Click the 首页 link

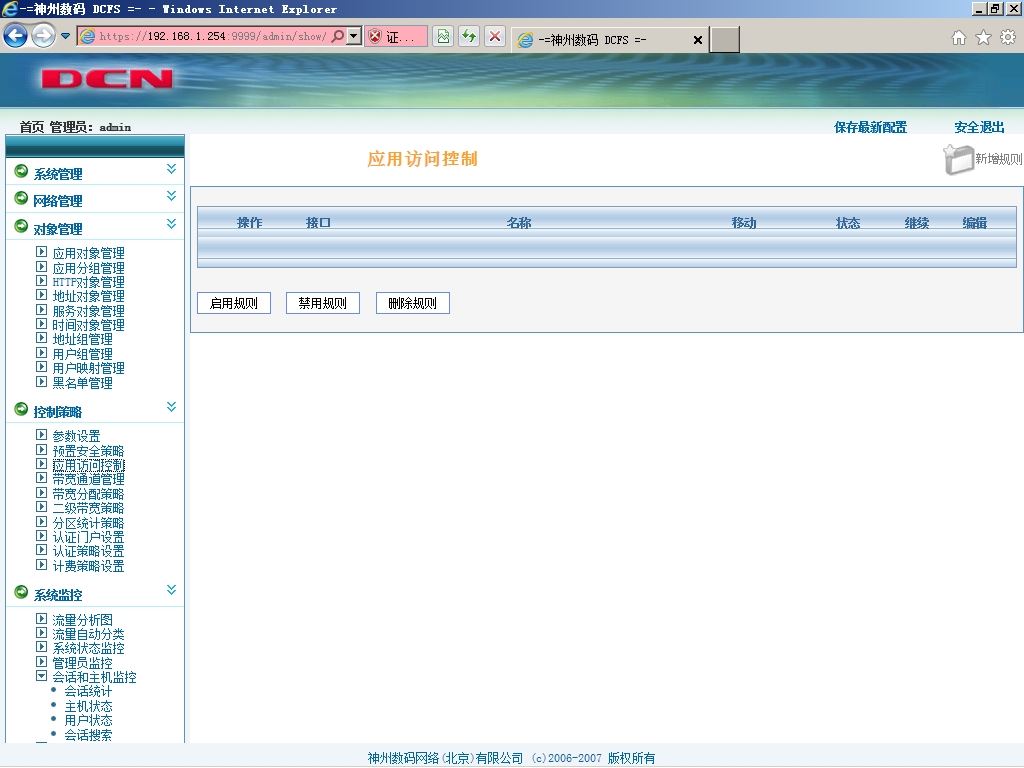pyautogui.click(x=31, y=127)
